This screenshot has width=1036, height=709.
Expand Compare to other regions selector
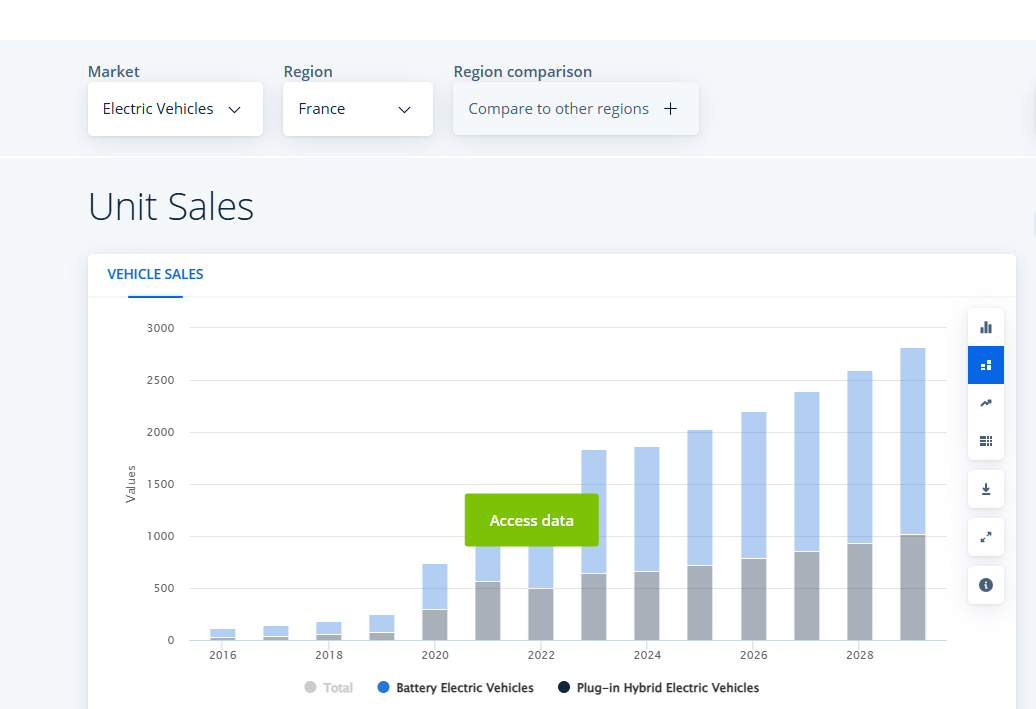point(575,109)
